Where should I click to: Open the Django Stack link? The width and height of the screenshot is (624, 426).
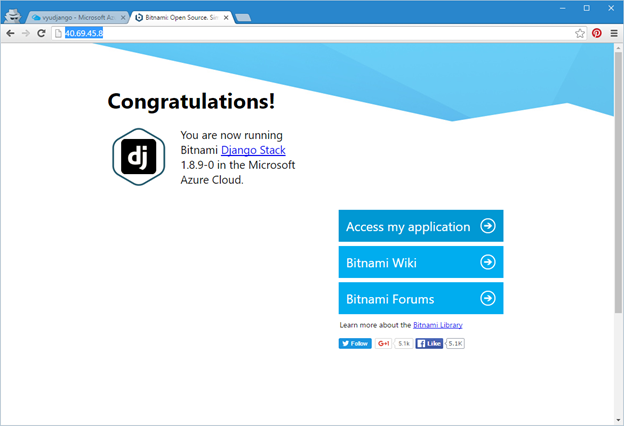(x=253, y=150)
